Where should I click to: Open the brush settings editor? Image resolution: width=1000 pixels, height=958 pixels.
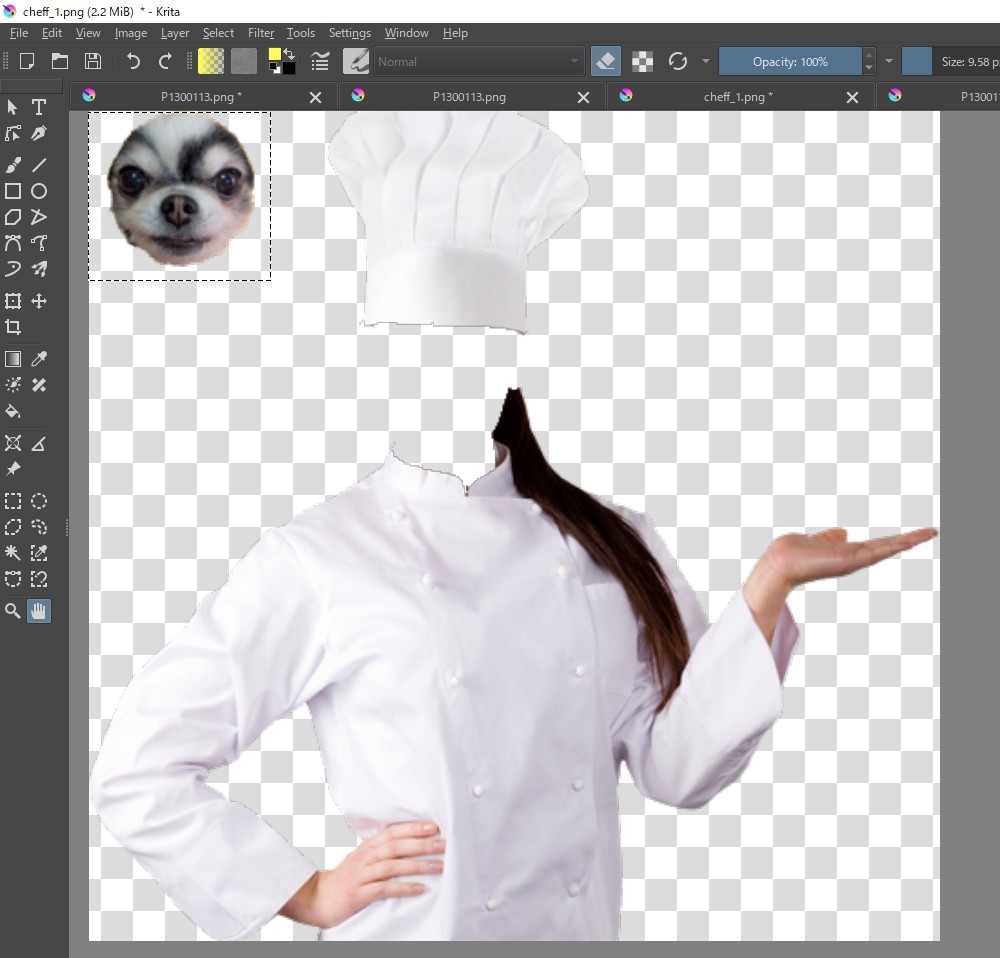(320, 61)
